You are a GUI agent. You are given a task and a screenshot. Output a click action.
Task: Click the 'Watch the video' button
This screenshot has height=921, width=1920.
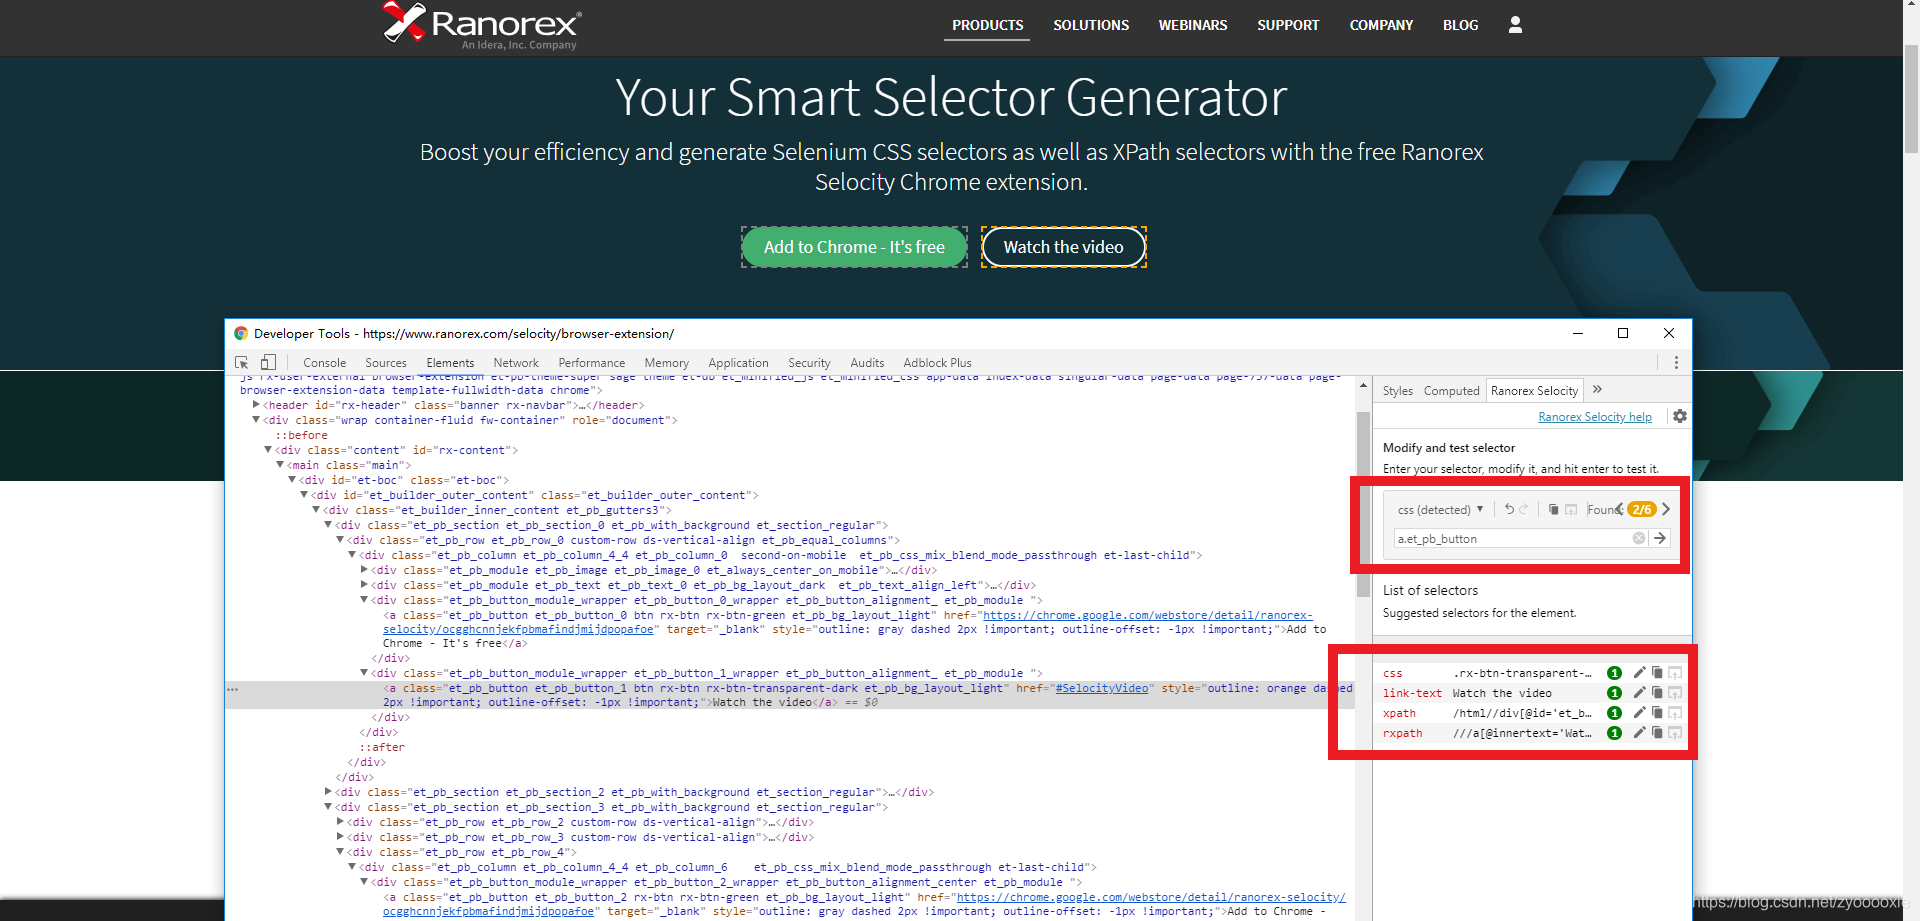click(1063, 247)
